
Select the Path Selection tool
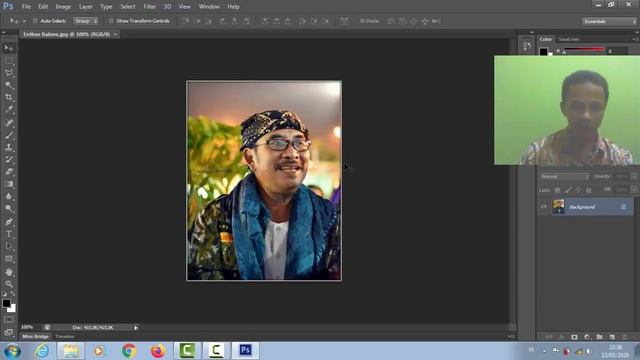tap(9, 247)
